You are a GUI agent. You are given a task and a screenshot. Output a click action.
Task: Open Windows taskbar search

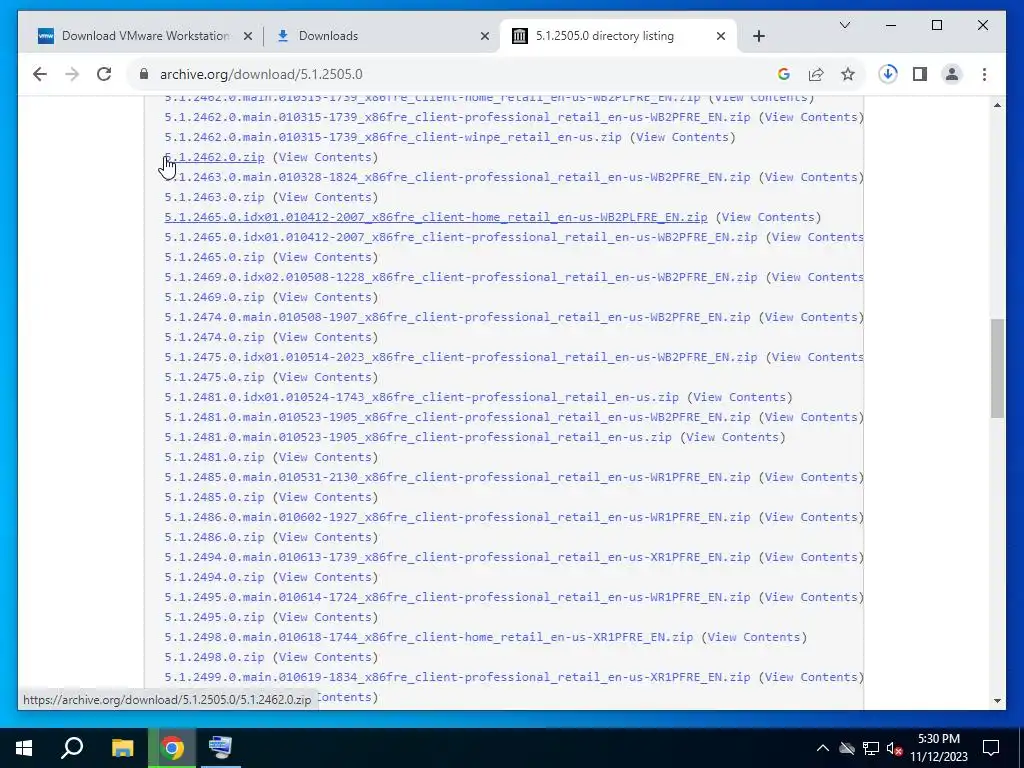point(72,748)
